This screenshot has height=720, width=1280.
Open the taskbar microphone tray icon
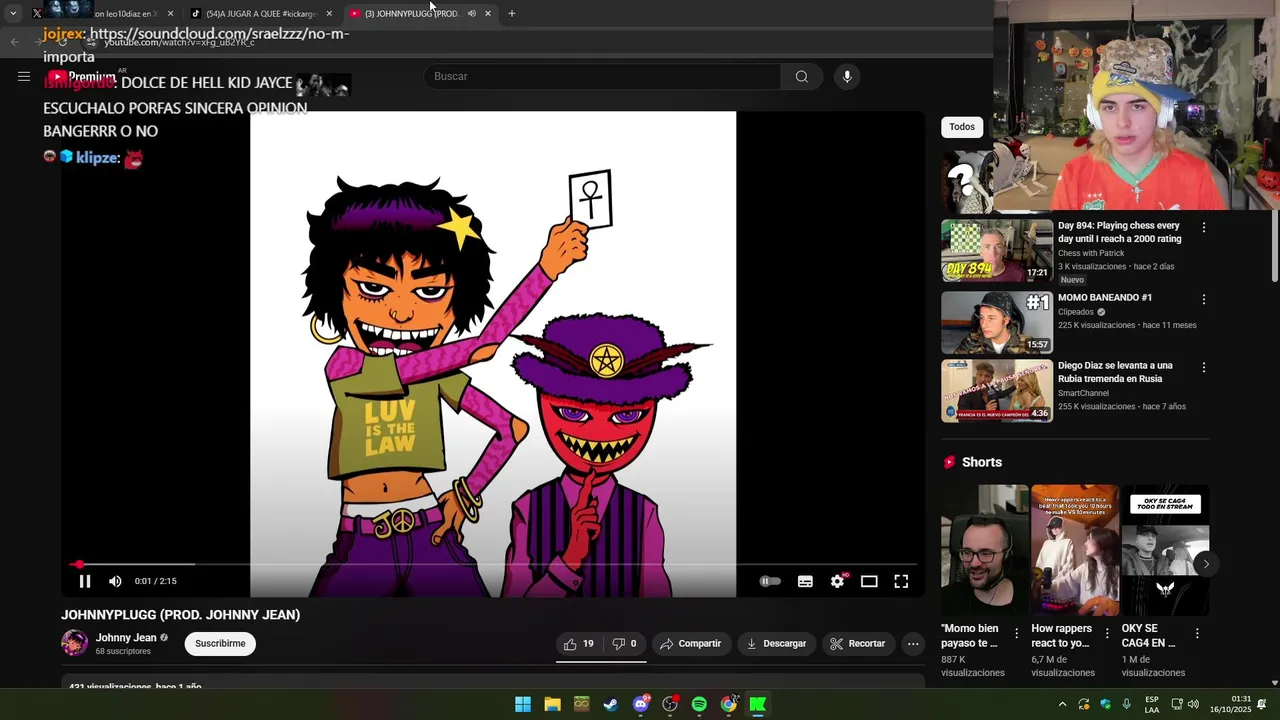coord(1127,704)
